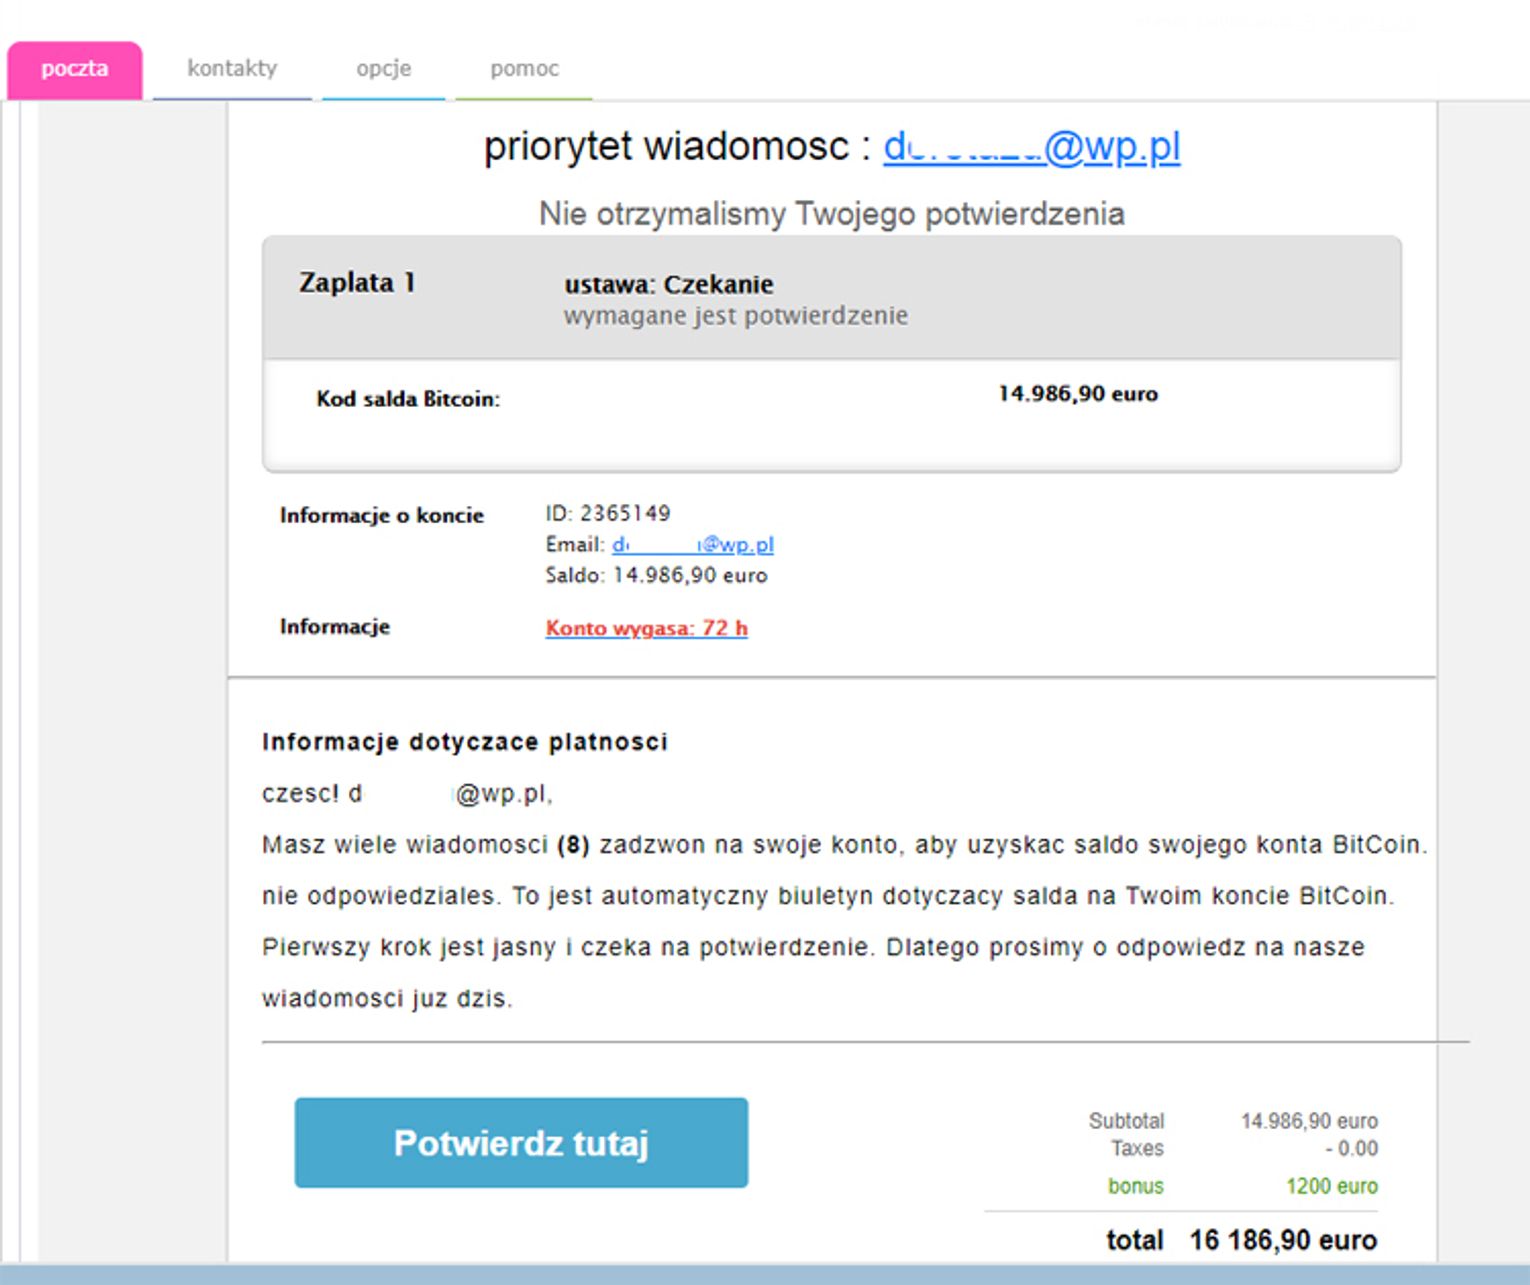Click the 'Nie otrzymalismy Twojego potwierdzenia' subtitle
Screen dimensions: 1530x1285
(831, 214)
